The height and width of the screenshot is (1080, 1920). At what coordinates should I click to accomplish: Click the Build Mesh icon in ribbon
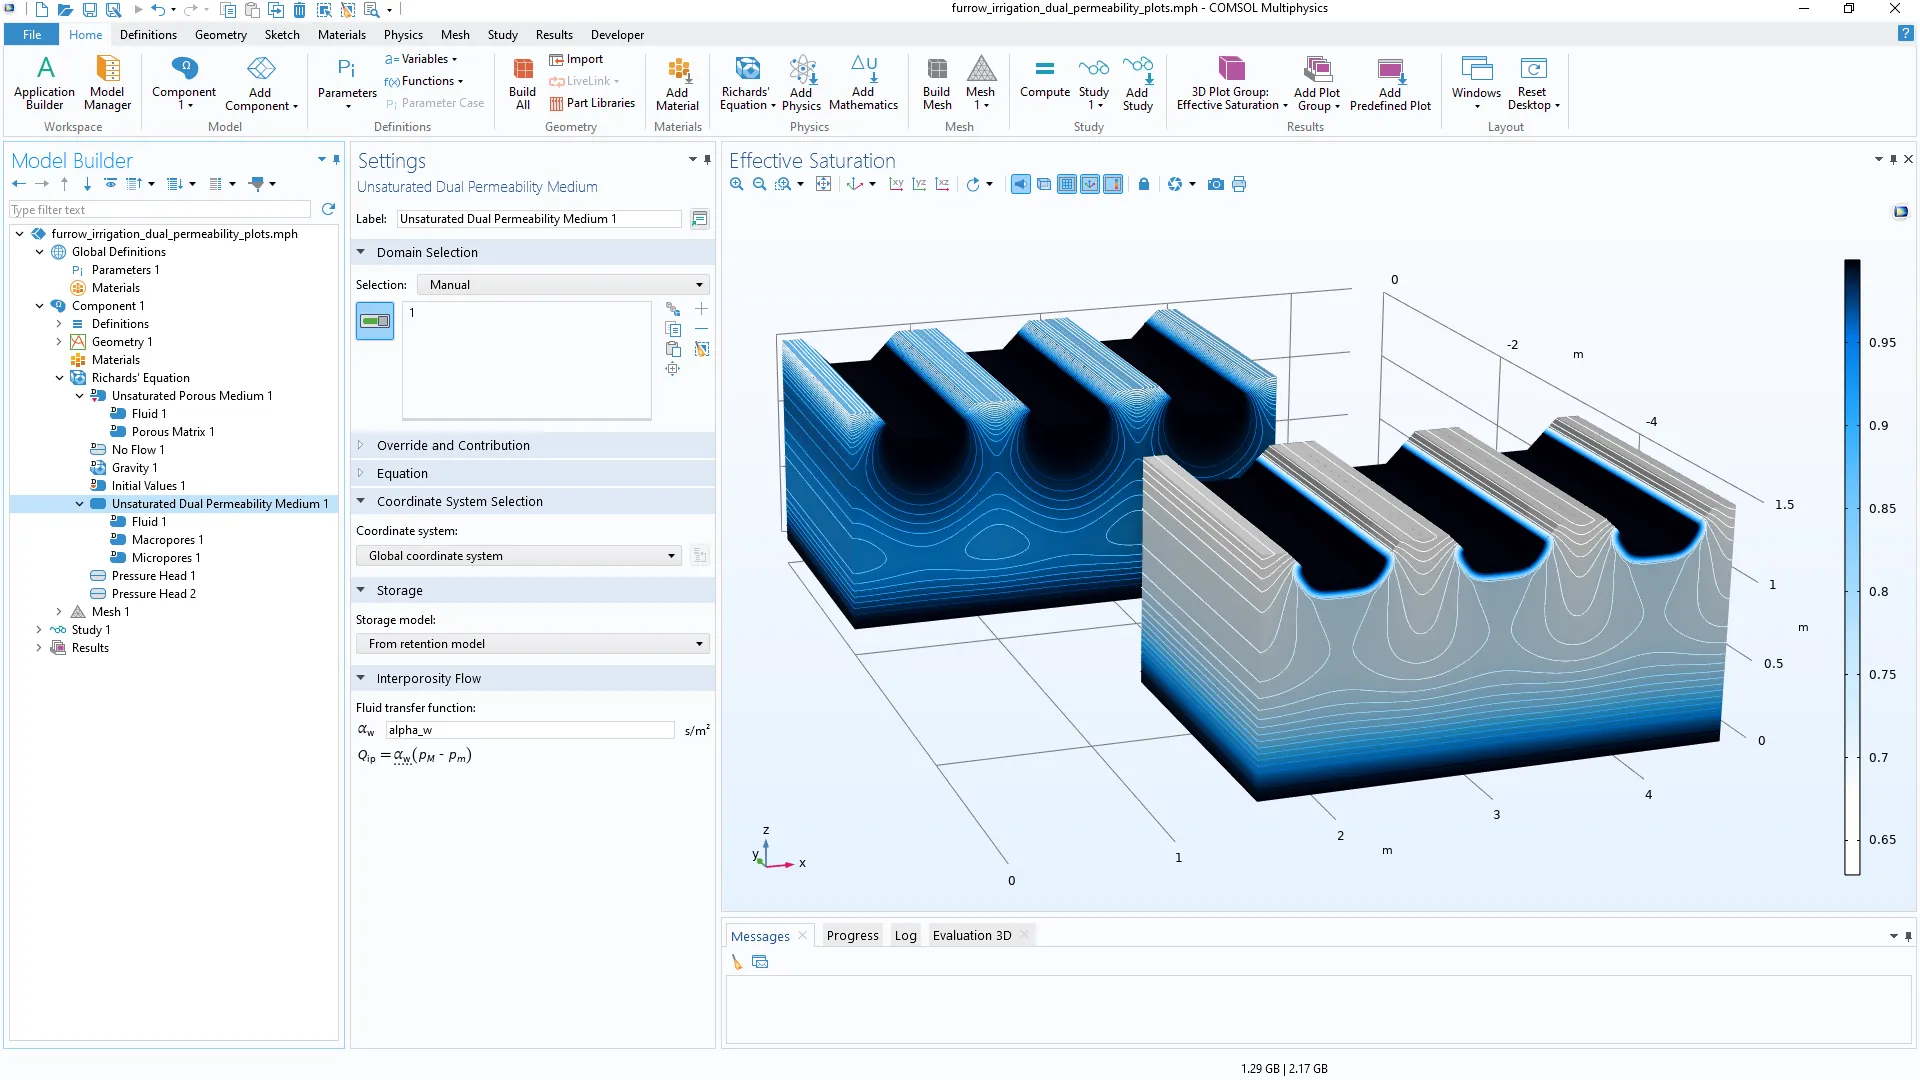[937, 69]
